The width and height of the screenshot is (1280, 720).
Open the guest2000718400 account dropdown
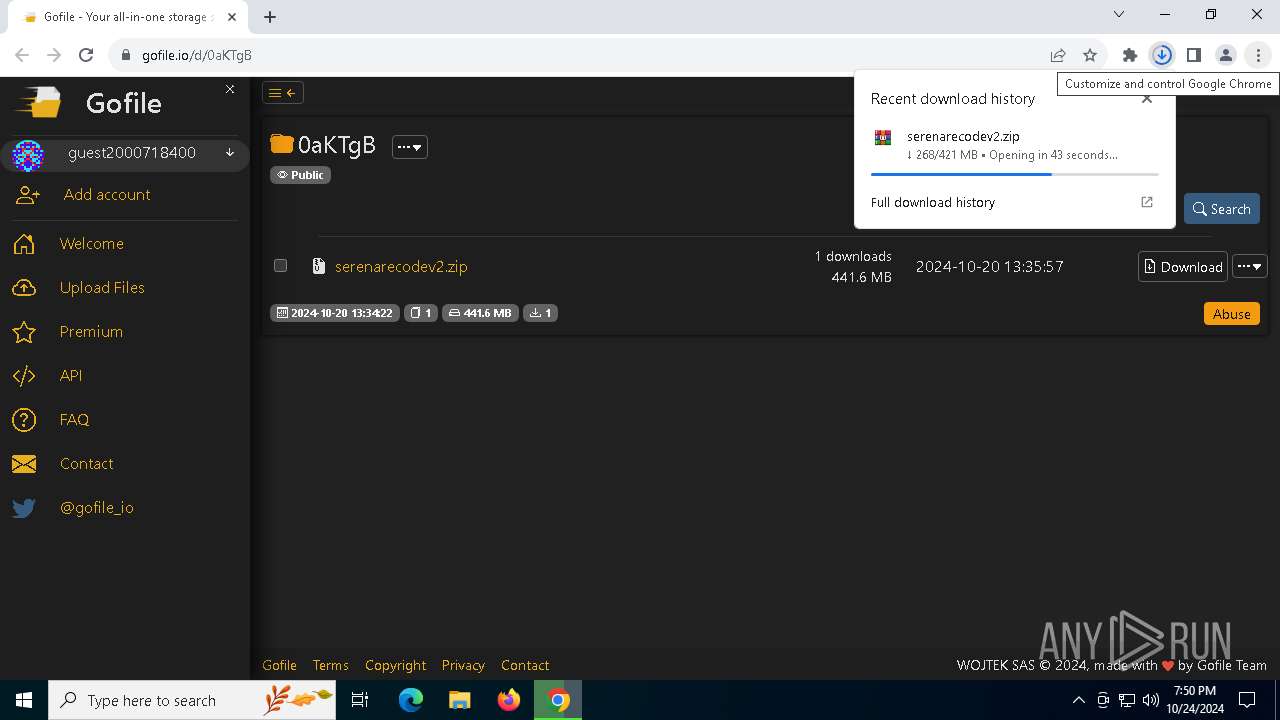coord(229,153)
